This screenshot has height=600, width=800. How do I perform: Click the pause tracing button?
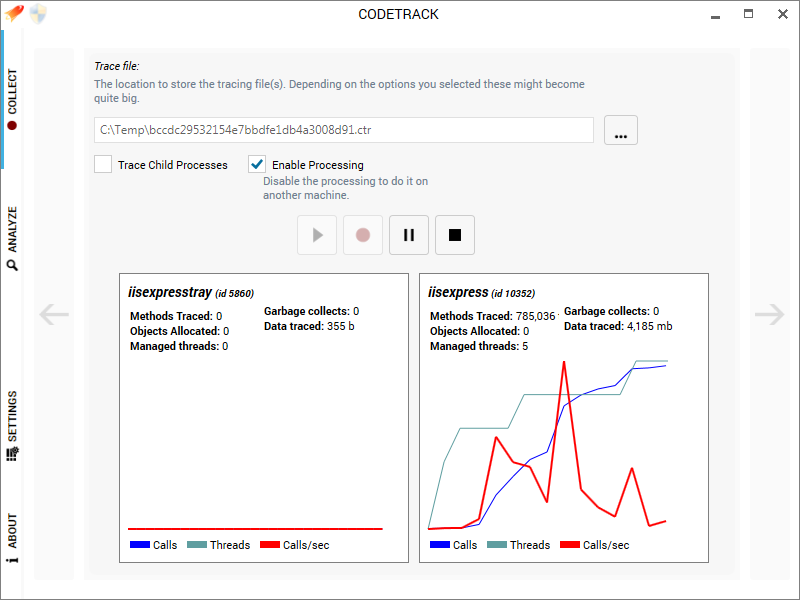[409, 235]
